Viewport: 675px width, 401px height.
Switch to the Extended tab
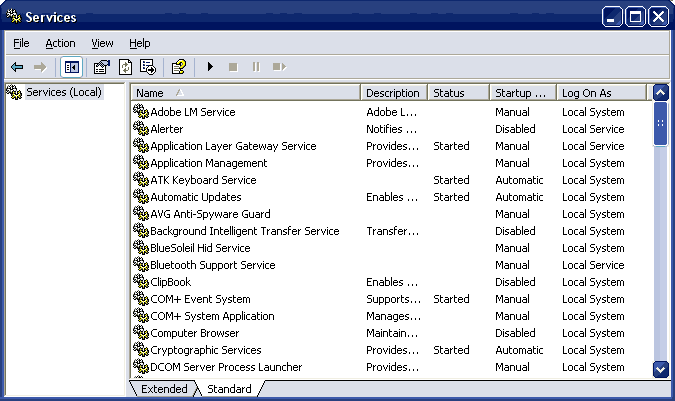pos(164,389)
